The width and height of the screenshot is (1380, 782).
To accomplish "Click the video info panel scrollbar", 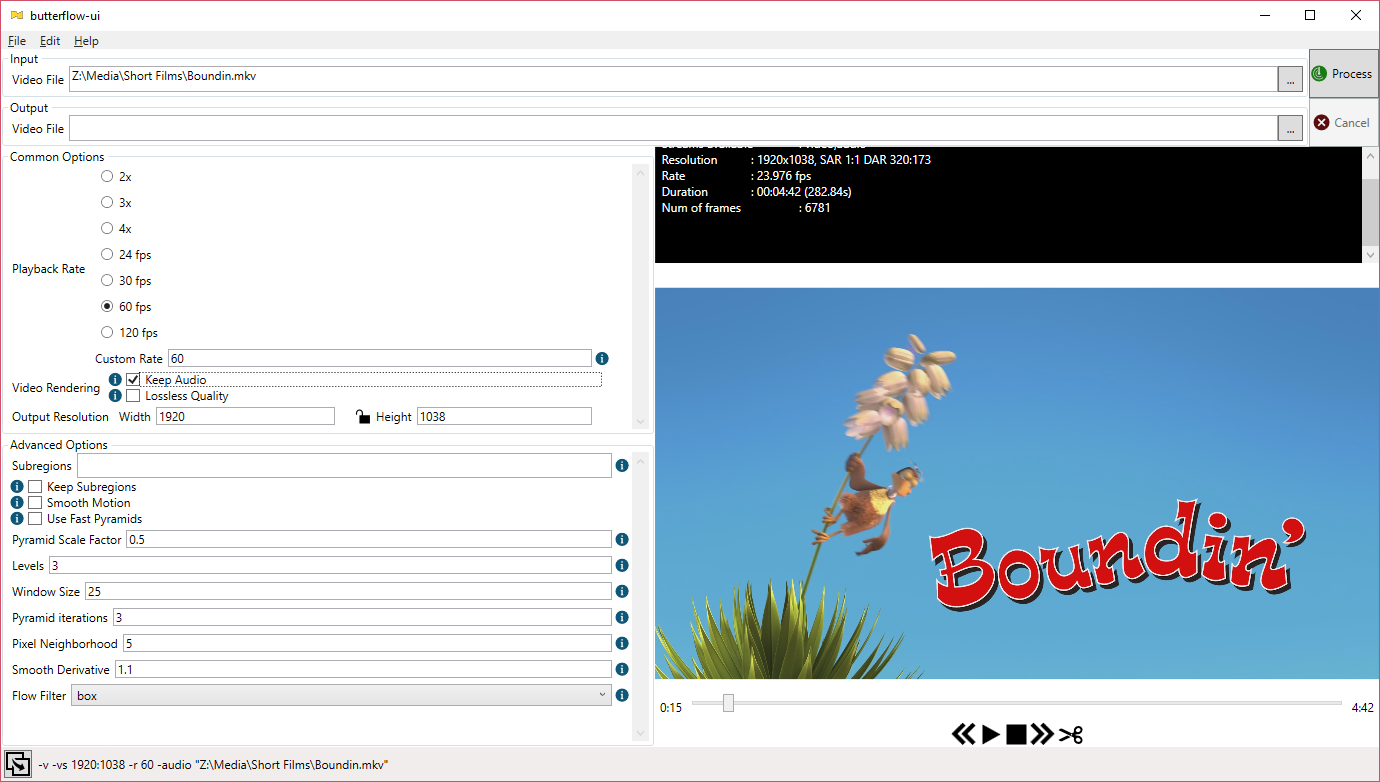I will pyautogui.click(x=1370, y=205).
